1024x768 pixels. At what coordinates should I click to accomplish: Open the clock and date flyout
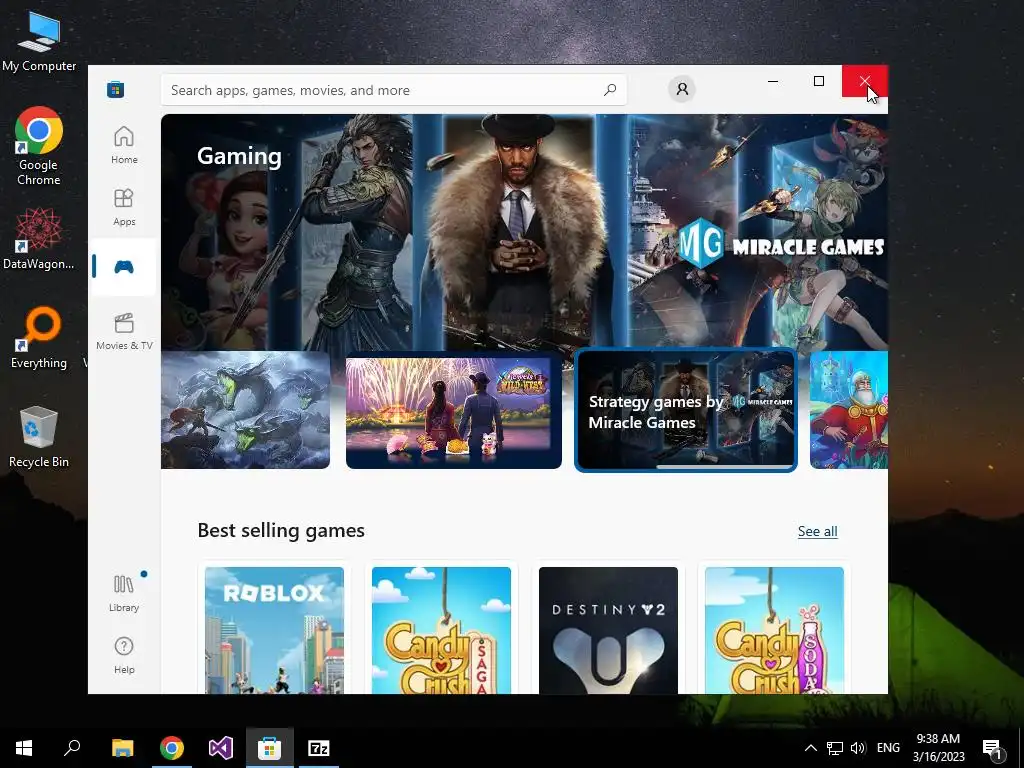[x=938, y=748]
